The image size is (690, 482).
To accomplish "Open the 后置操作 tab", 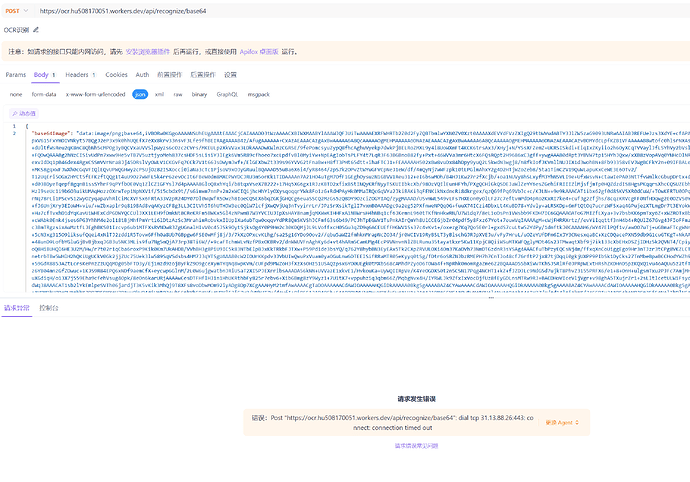I will point(203,75).
